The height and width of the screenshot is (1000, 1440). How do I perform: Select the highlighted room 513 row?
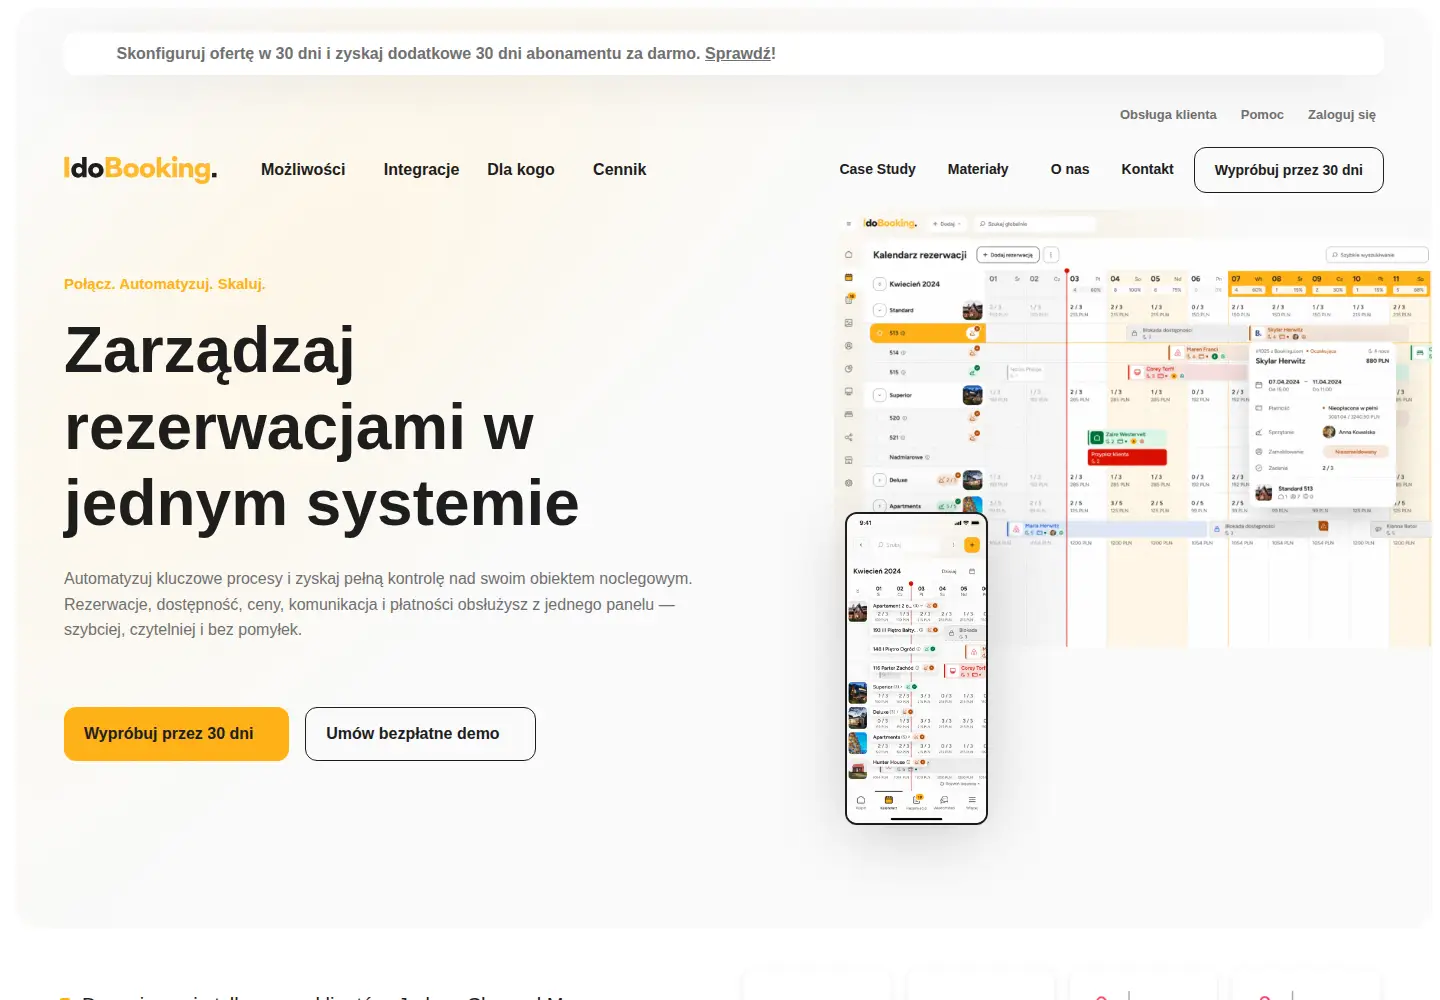tap(928, 333)
